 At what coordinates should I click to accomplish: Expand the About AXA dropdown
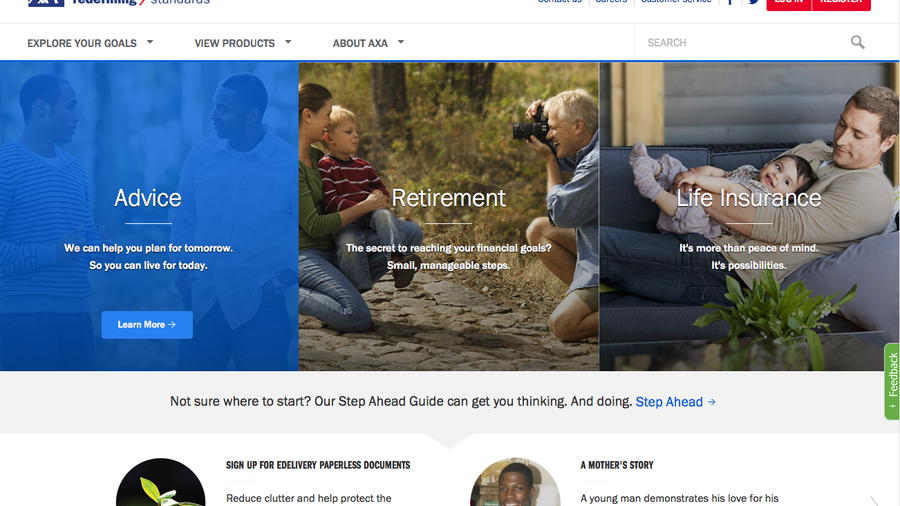tap(368, 43)
